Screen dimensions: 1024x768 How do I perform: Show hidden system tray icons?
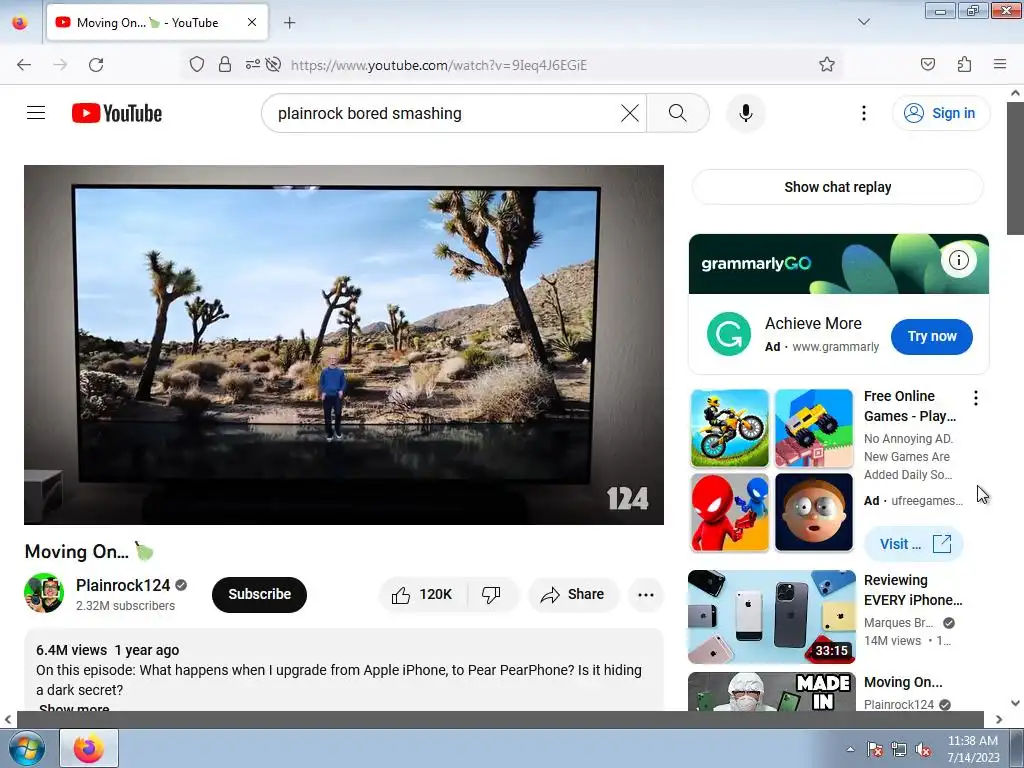[850, 749]
